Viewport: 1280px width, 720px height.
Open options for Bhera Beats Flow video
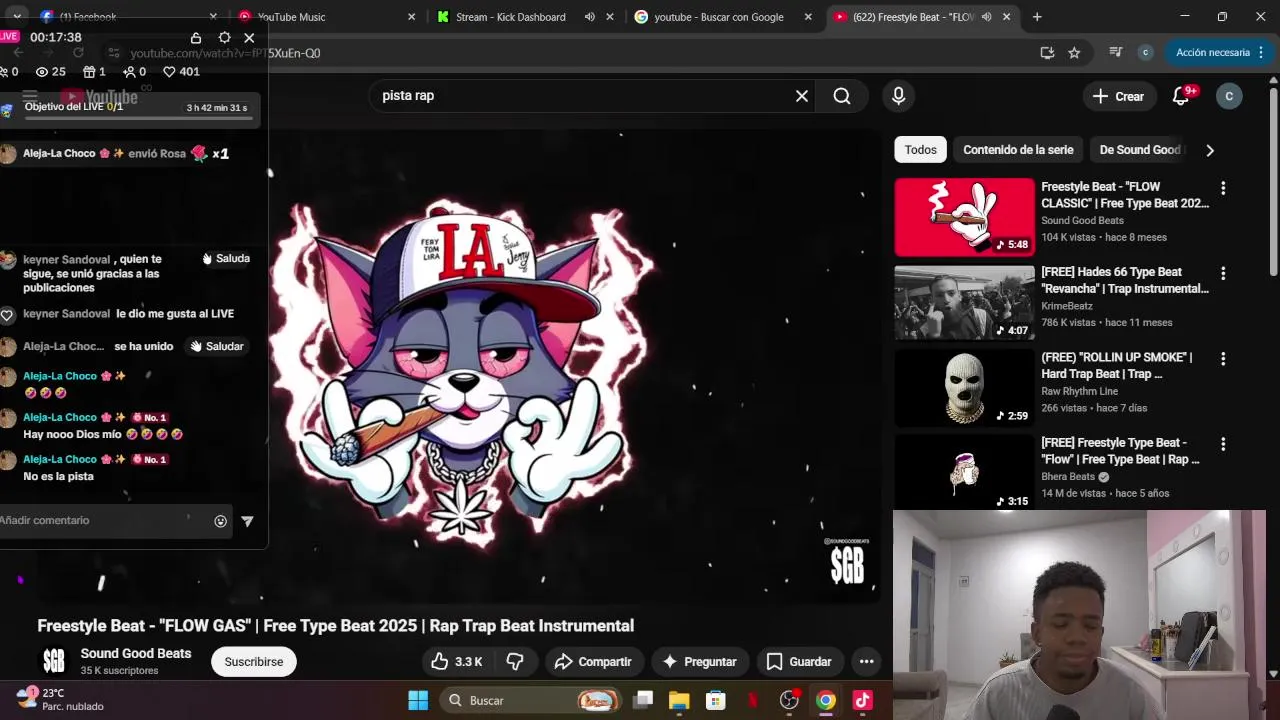(x=1222, y=444)
